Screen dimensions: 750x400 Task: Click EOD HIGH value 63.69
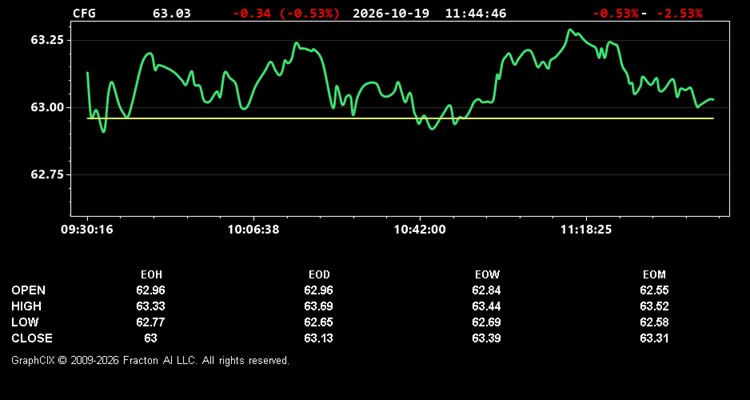coord(318,306)
